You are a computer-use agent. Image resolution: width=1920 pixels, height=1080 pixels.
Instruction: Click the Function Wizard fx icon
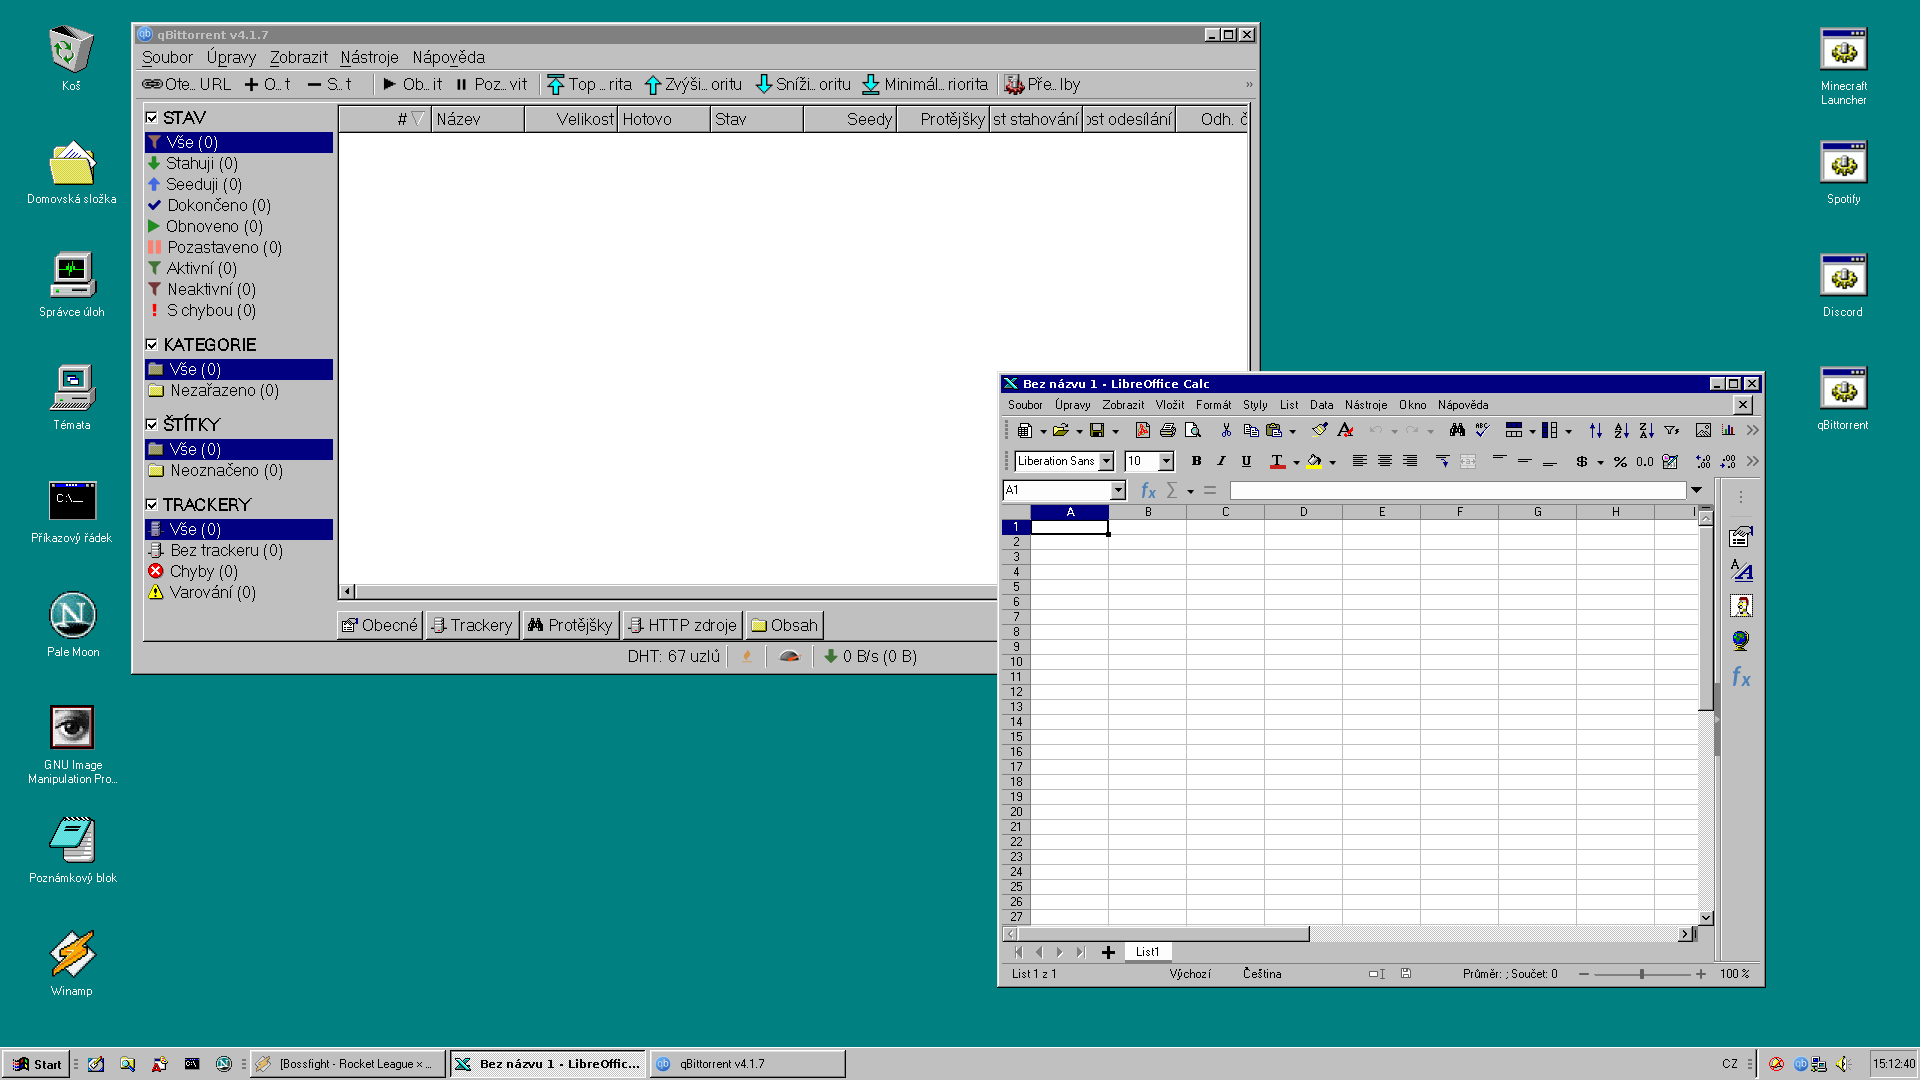[x=1148, y=491]
